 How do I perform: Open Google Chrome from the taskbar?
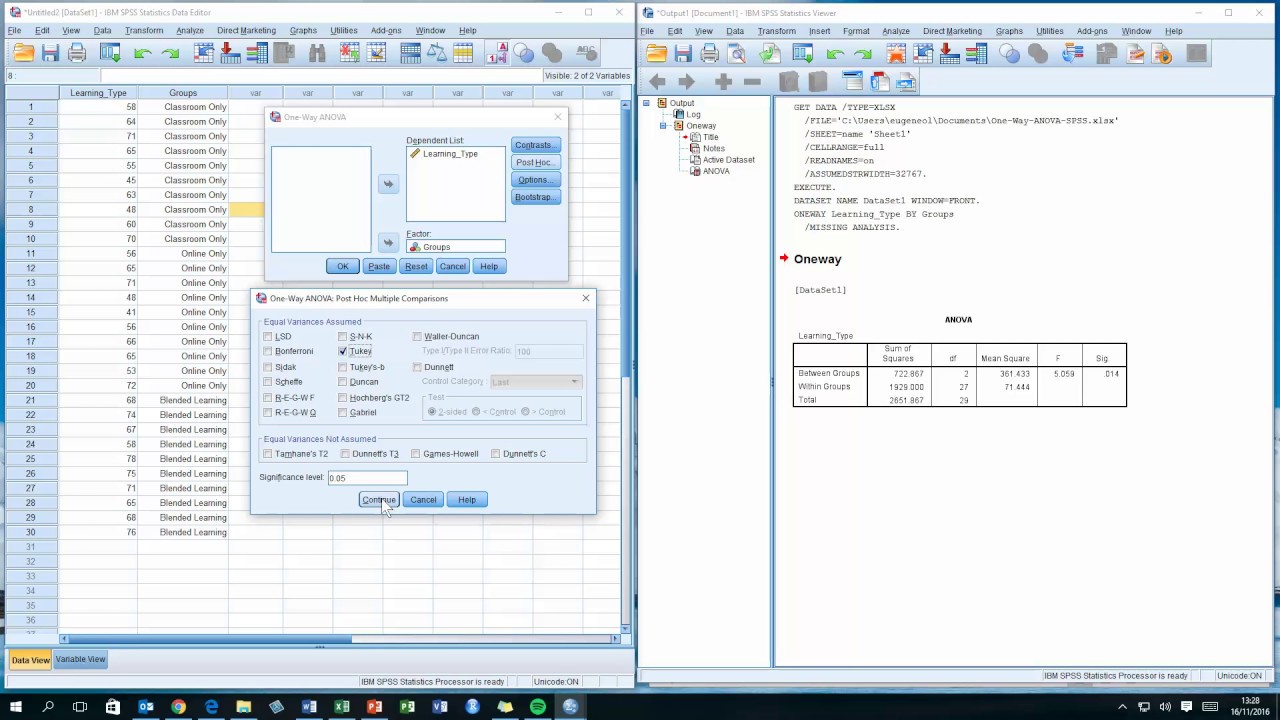[178, 707]
